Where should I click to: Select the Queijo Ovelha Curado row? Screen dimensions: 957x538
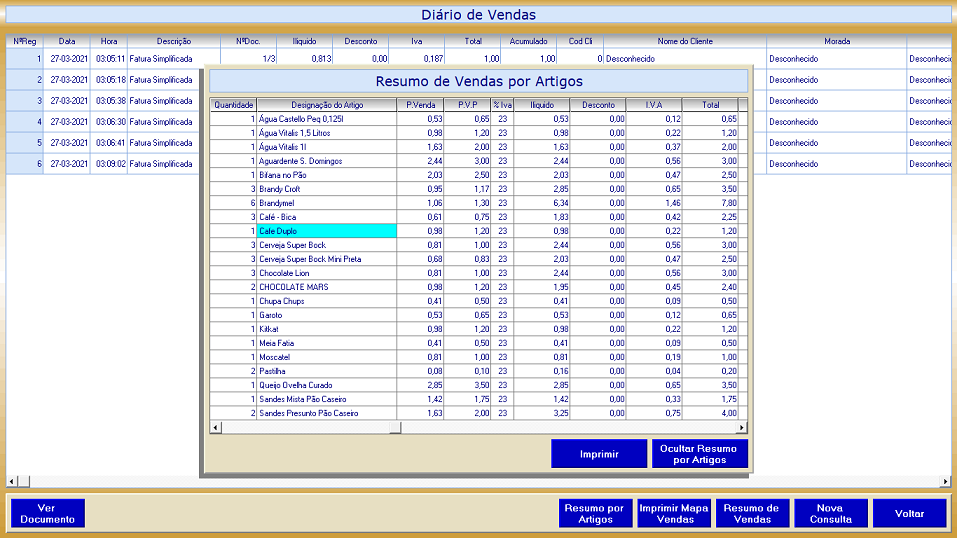tap(326, 385)
